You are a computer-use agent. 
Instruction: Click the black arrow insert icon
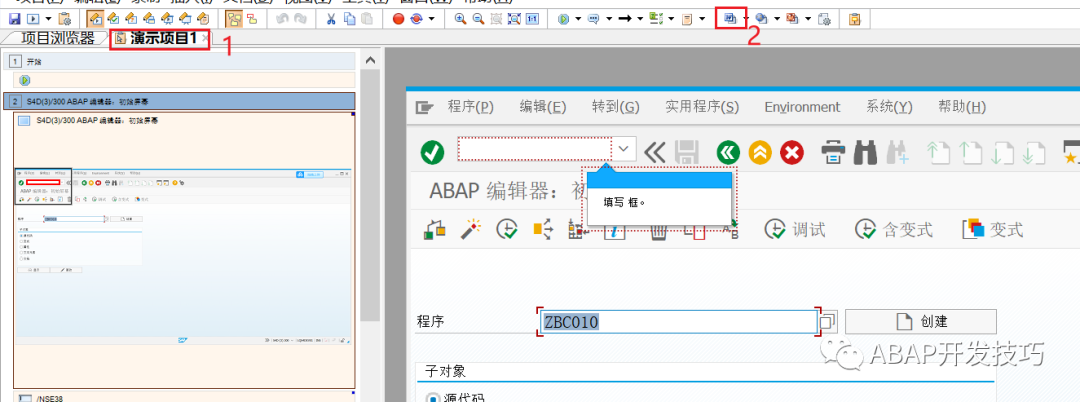(625, 19)
